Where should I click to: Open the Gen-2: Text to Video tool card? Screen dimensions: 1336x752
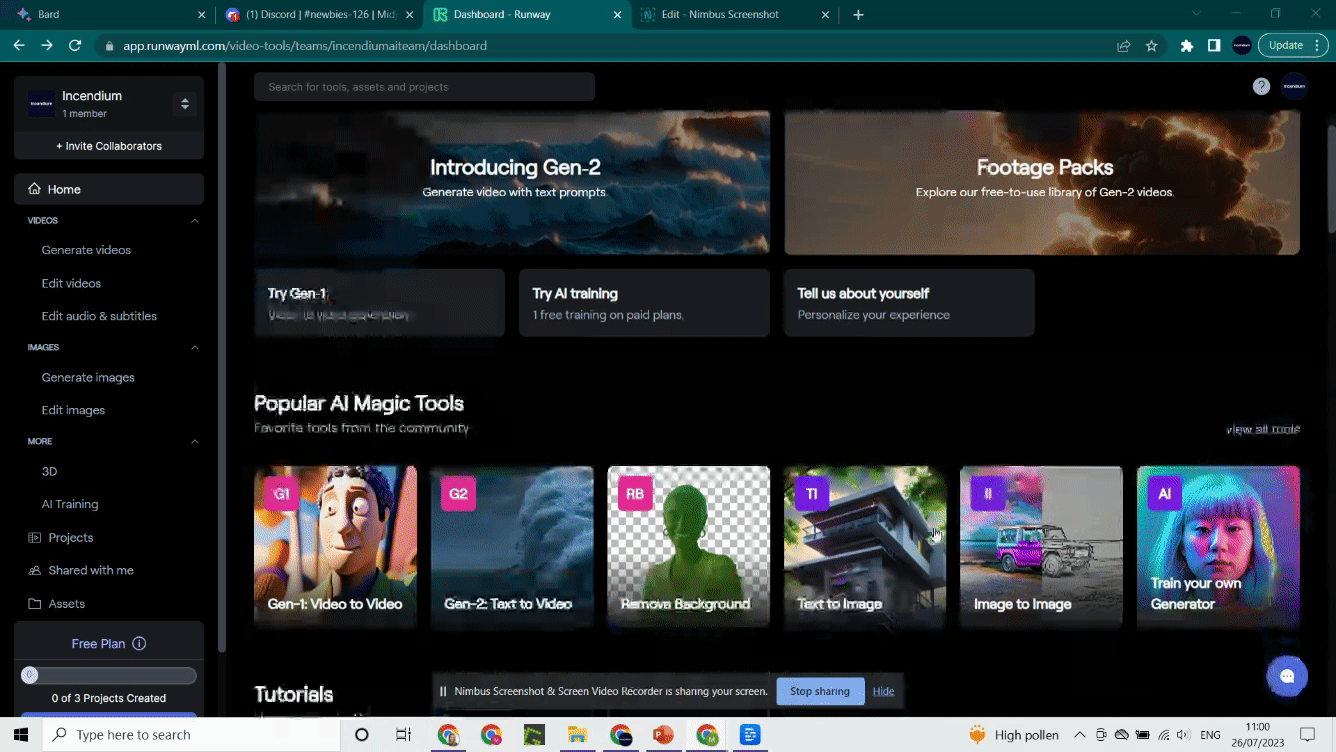coord(512,546)
